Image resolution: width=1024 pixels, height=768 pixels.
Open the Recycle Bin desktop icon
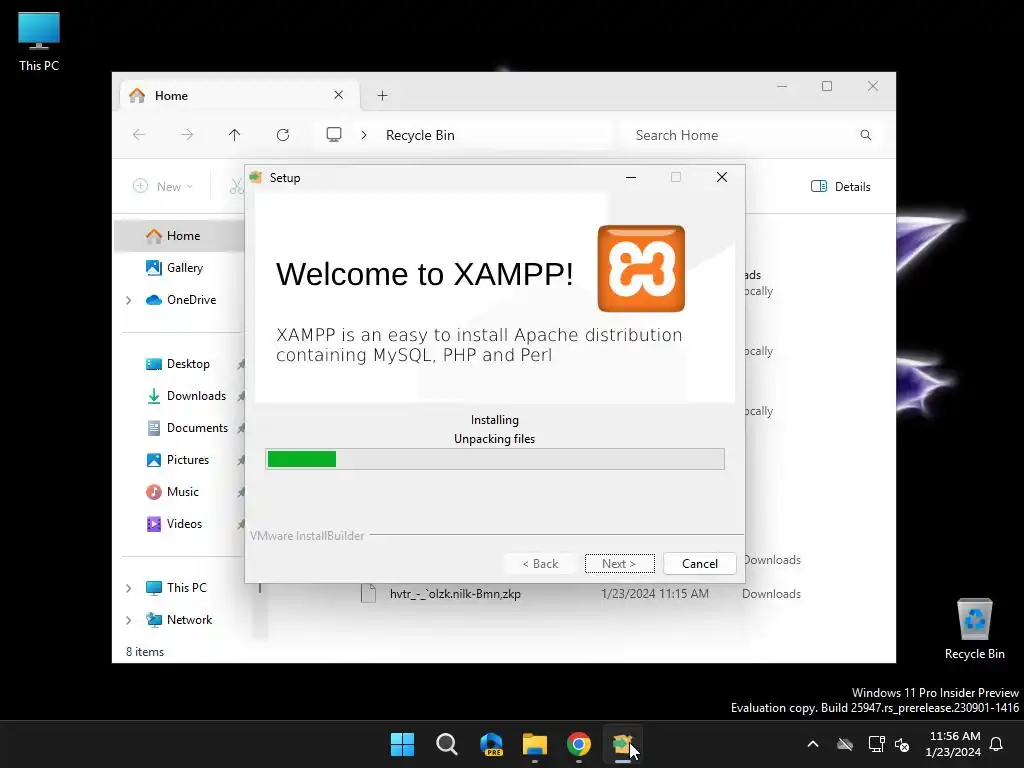coord(974,629)
